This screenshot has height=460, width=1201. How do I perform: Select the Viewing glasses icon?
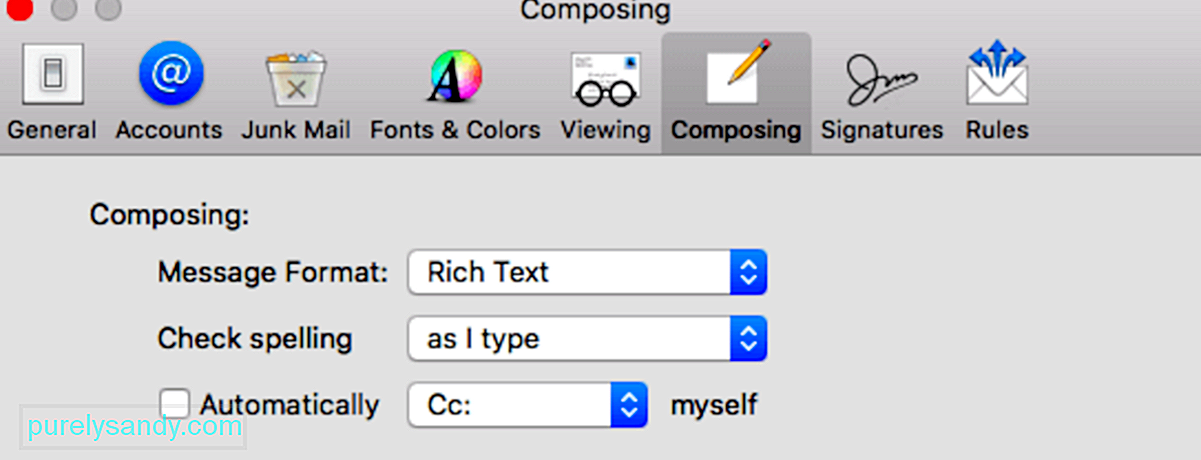[605, 78]
